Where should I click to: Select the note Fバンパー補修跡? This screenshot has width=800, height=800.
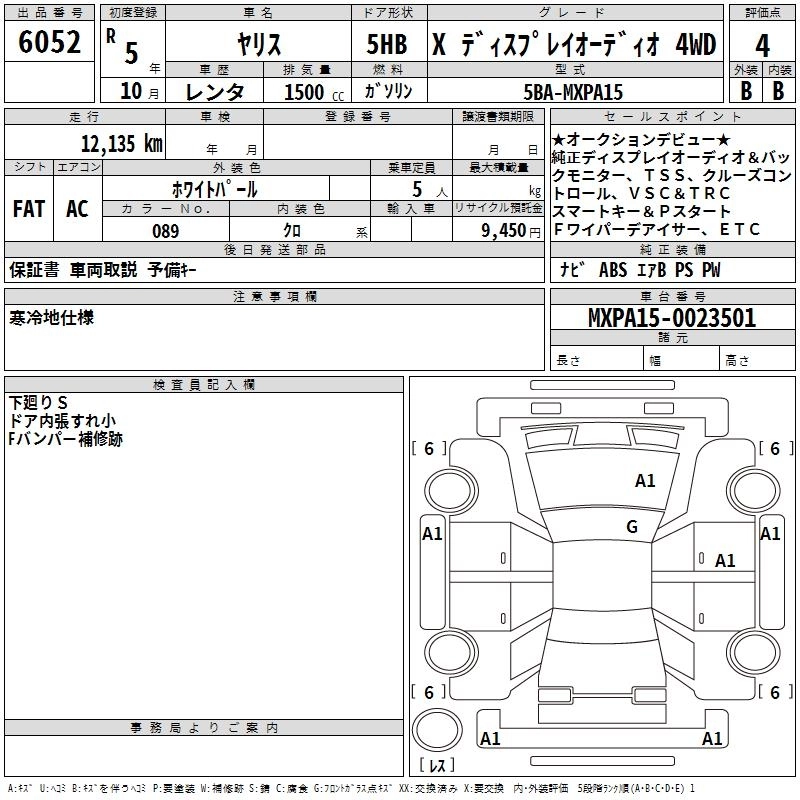[x=66, y=439]
